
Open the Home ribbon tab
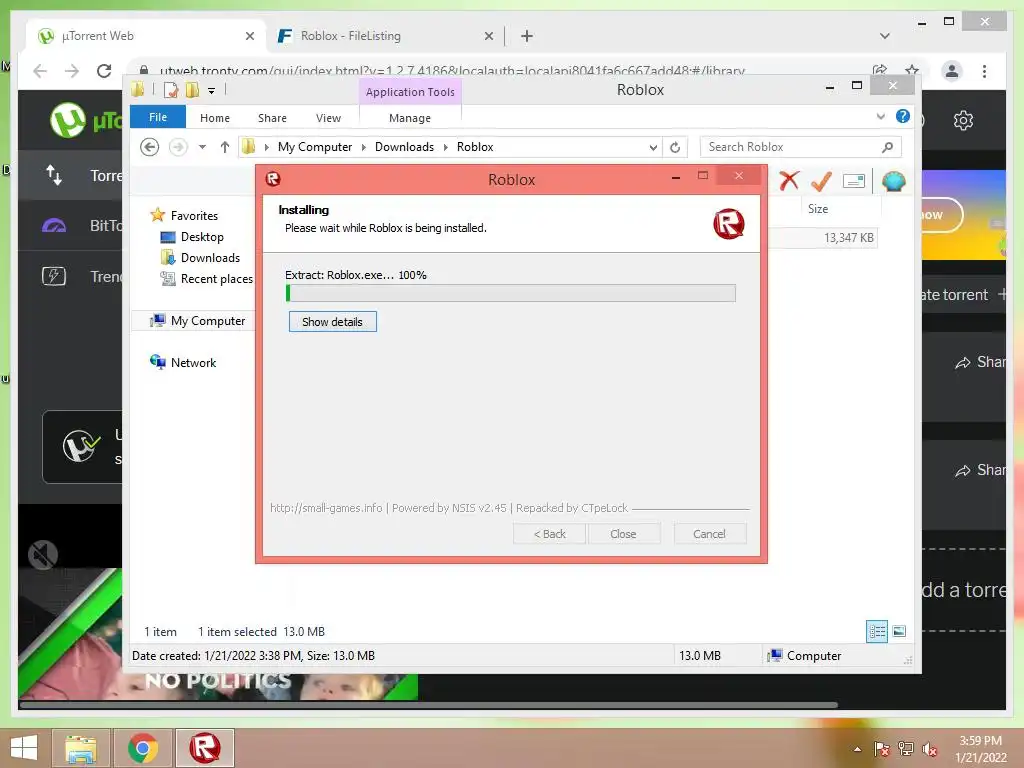[x=215, y=118]
